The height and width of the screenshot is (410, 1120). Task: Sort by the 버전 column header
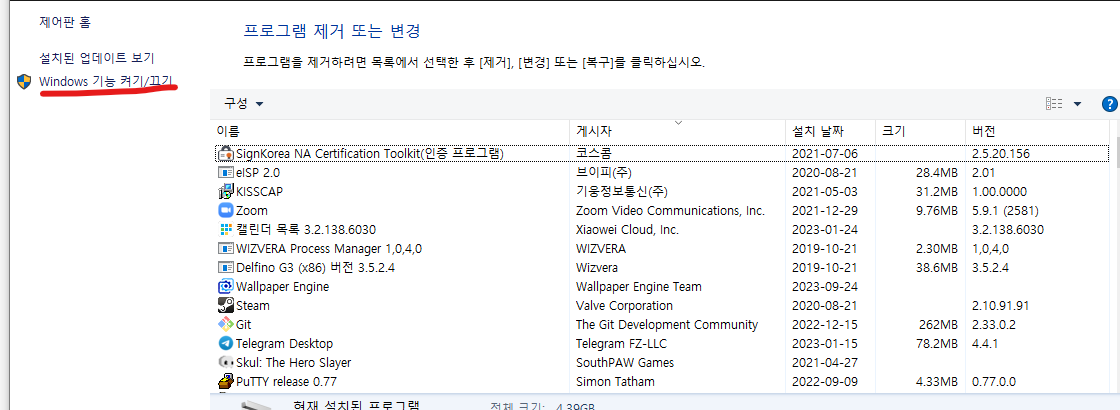pyautogui.click(x=1037, y=131)
